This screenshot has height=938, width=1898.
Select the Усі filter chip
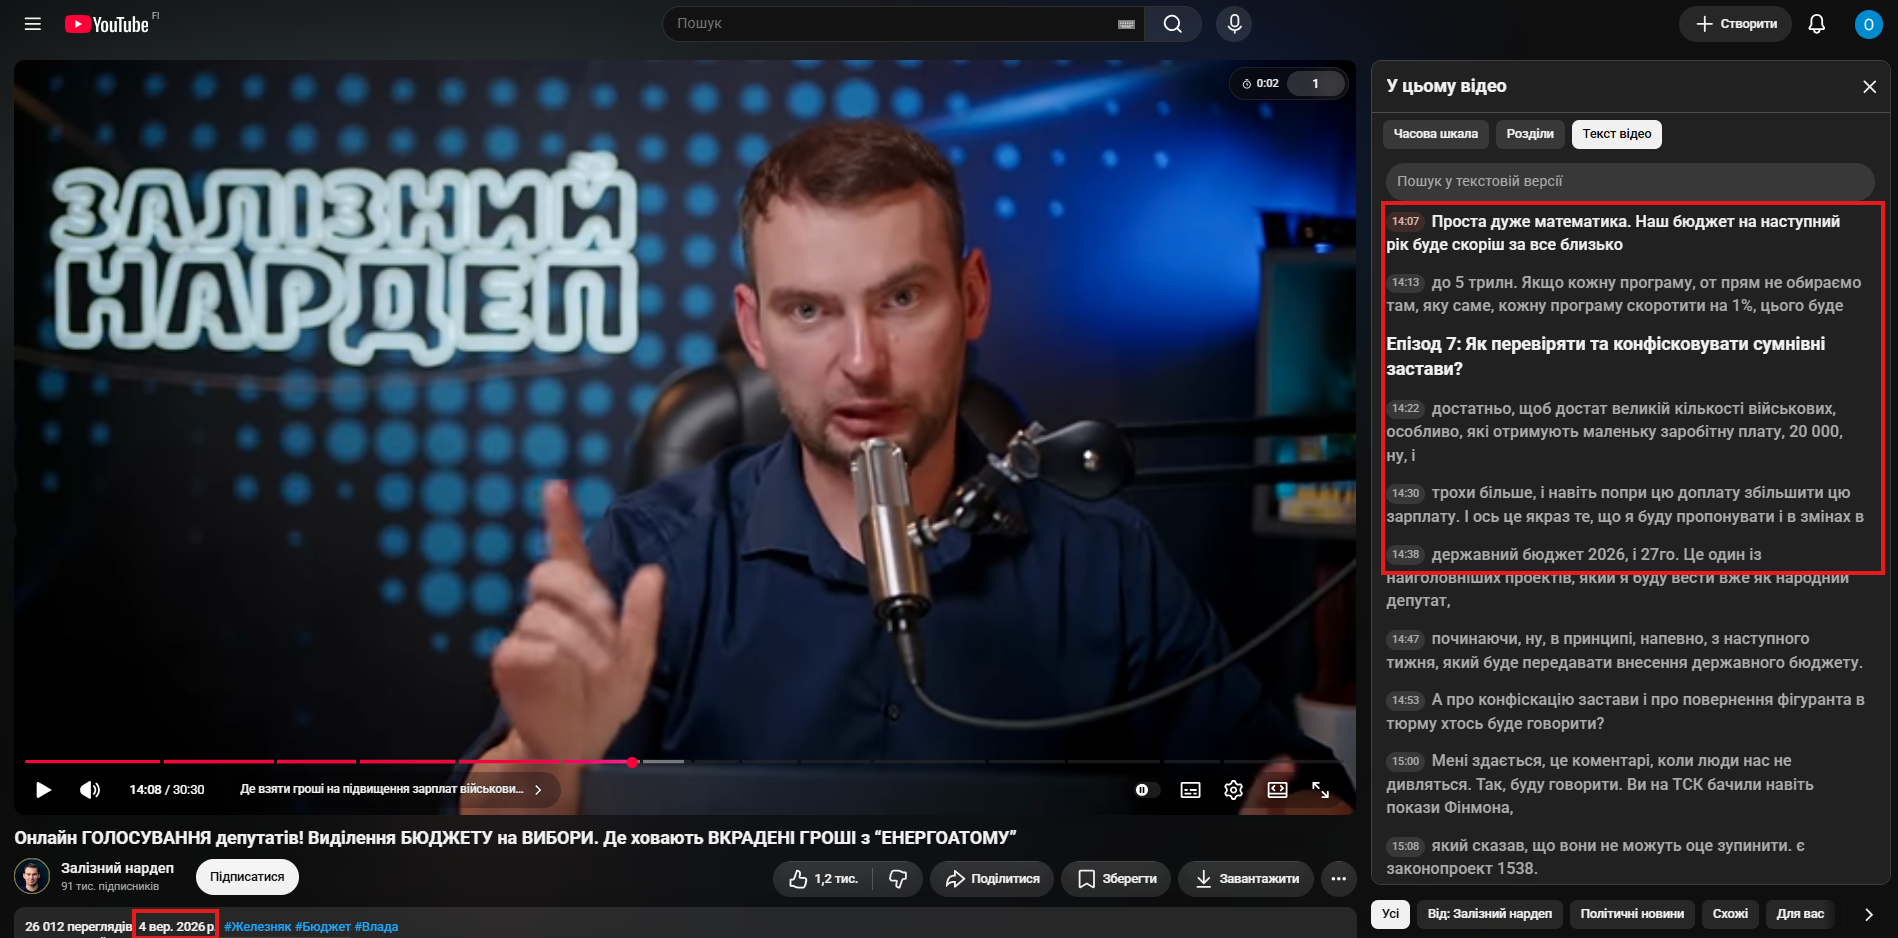pos(1390,914)
